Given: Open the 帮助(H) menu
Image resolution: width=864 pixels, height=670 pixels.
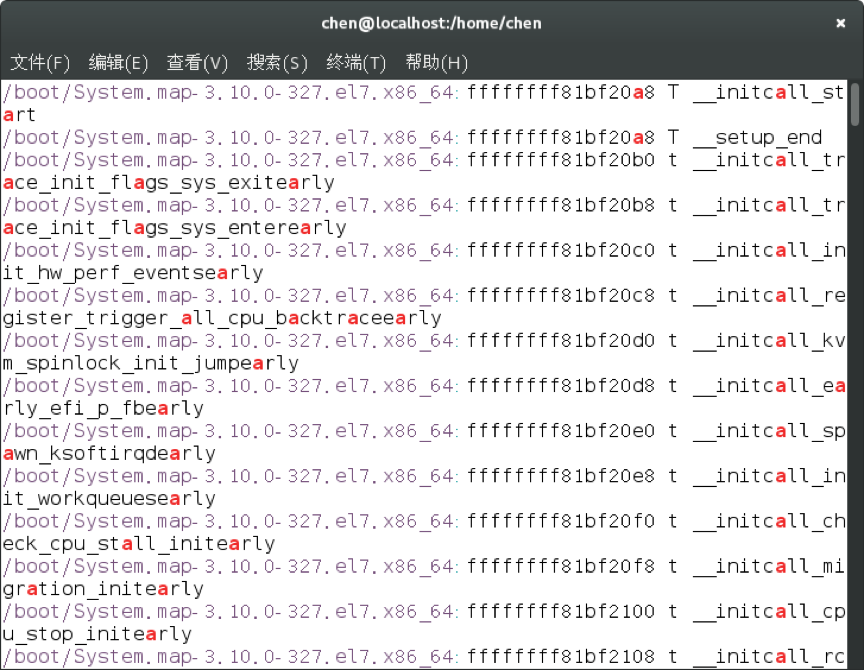Looking at the screenshot, I should click(x=436, y=63).
